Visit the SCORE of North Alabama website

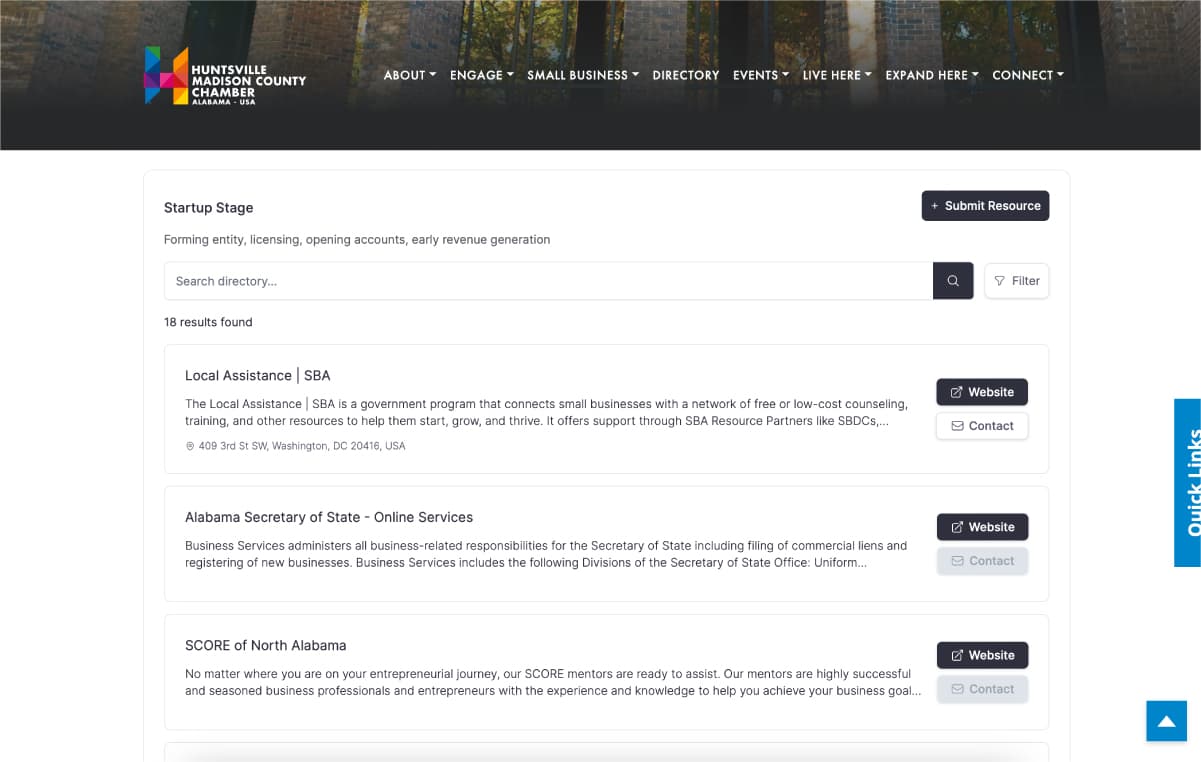point(982,655)
